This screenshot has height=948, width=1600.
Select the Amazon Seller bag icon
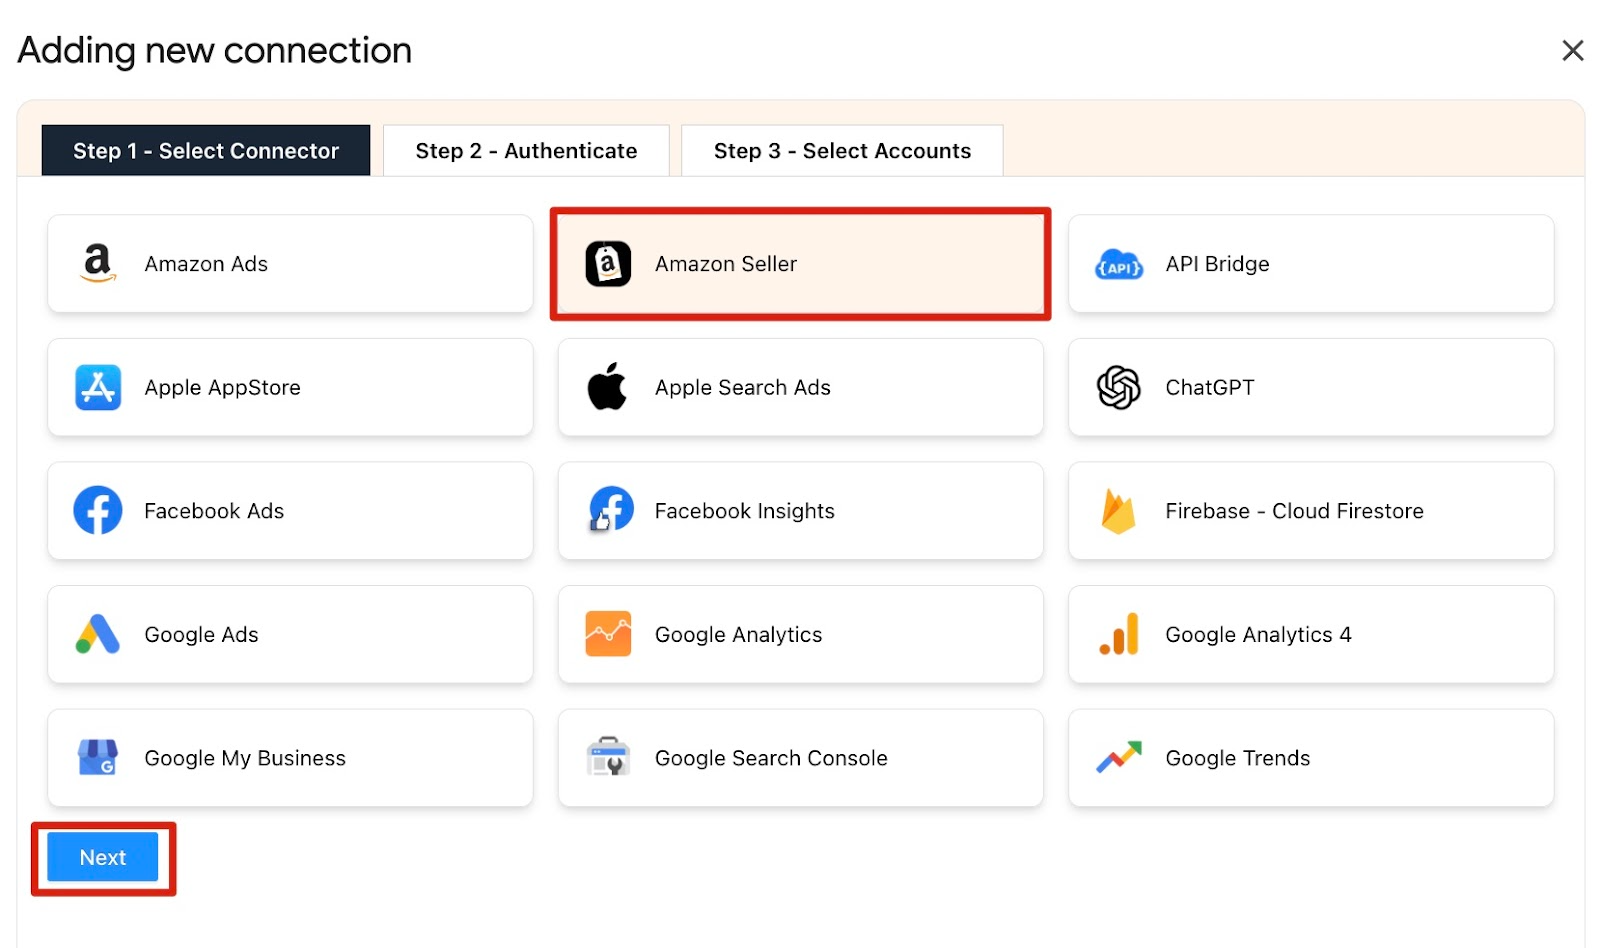(607, 264)
